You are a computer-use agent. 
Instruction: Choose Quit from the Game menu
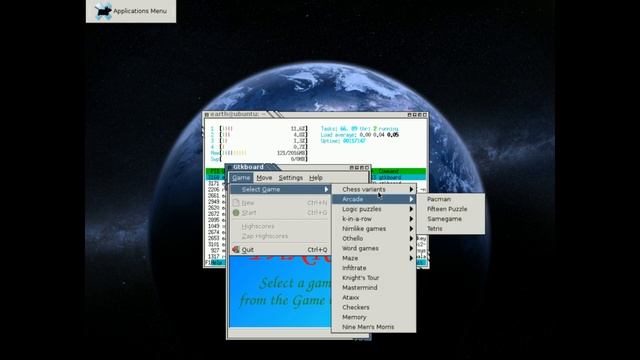click(x=280, y=250)
